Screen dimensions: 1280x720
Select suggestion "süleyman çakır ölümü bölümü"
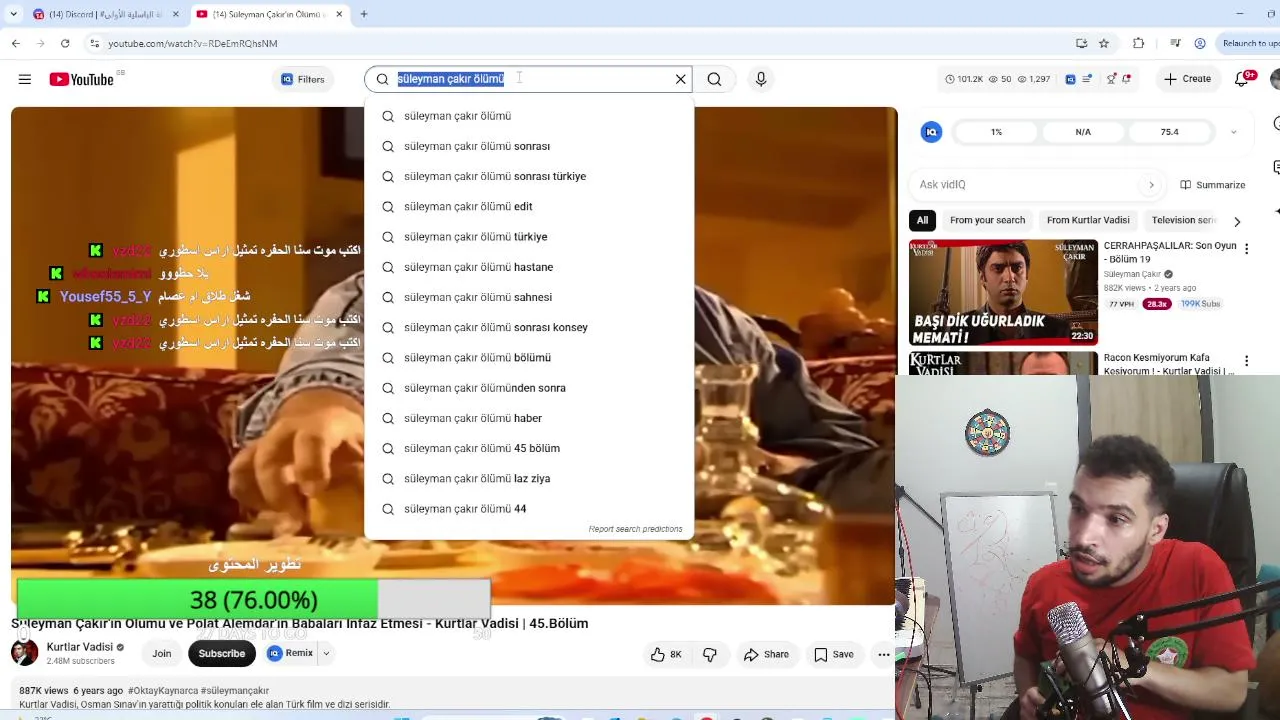(529, 357)
